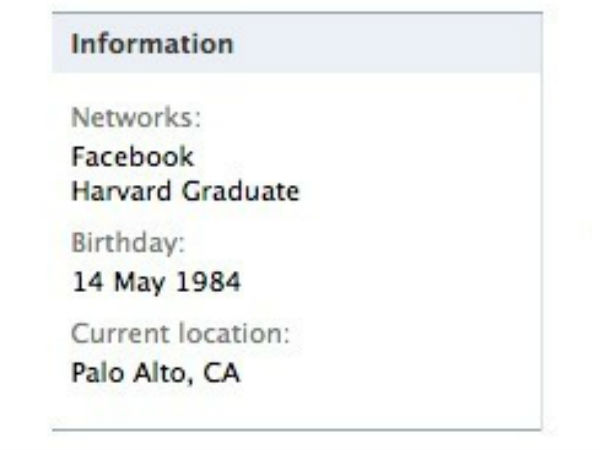600x450 pixels.
Task: Click the empty area of the Information header bar
Action: 400,45
